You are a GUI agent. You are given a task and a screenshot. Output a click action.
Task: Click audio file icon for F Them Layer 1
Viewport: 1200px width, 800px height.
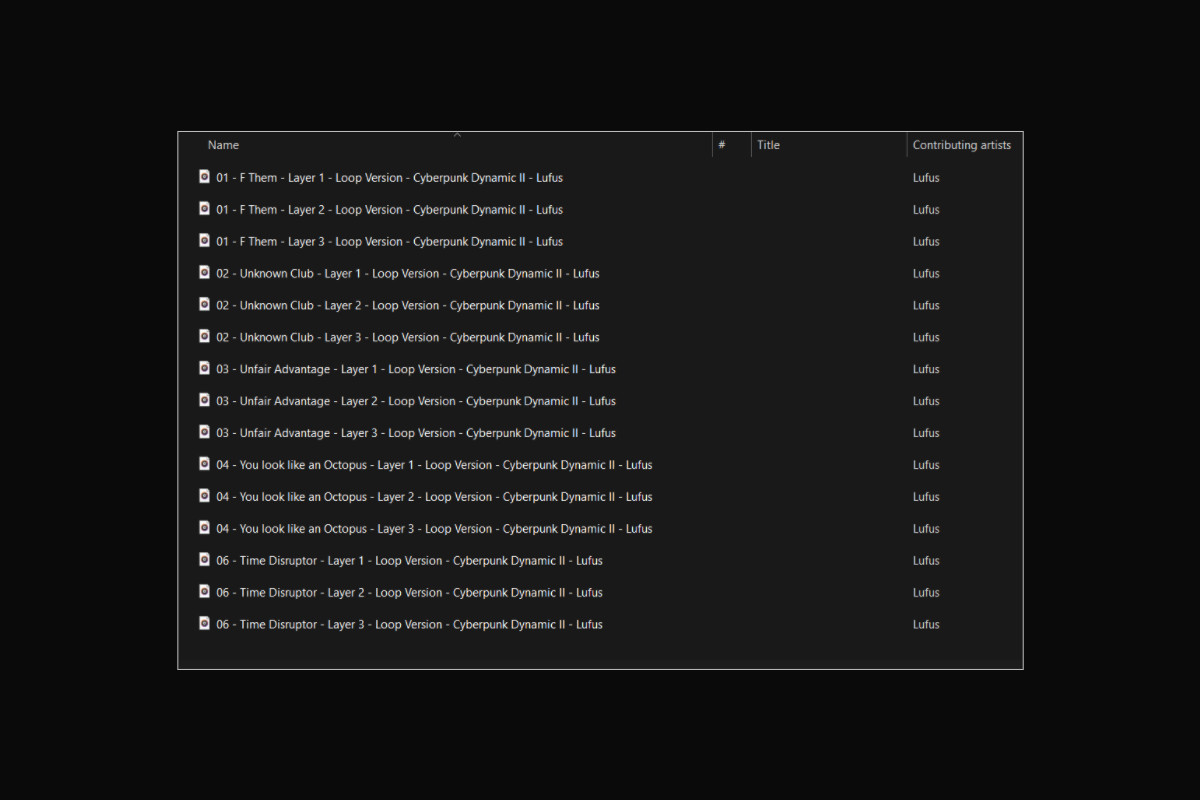click(x=204, y=177)
